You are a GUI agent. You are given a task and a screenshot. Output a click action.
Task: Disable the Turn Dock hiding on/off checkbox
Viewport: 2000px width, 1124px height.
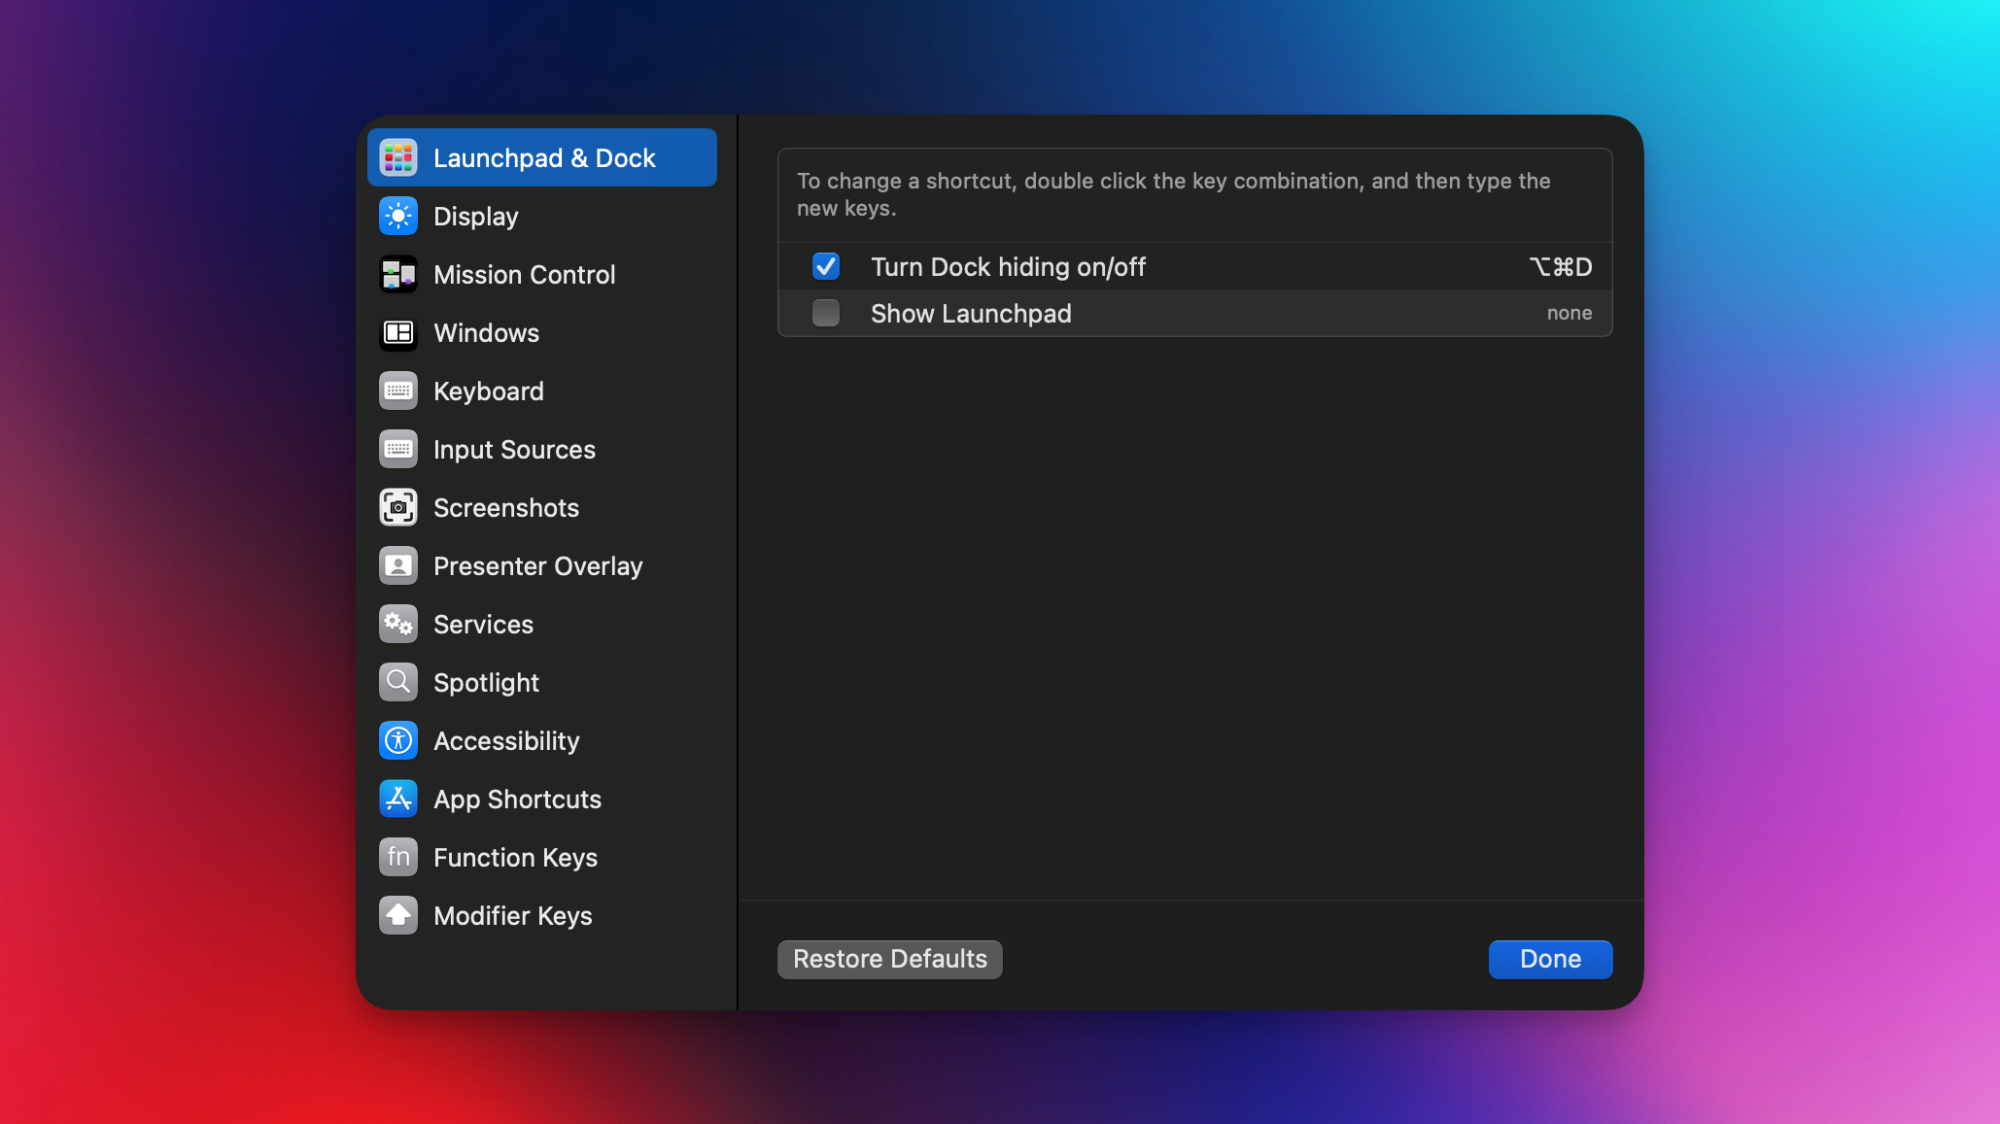click(826, 267)
